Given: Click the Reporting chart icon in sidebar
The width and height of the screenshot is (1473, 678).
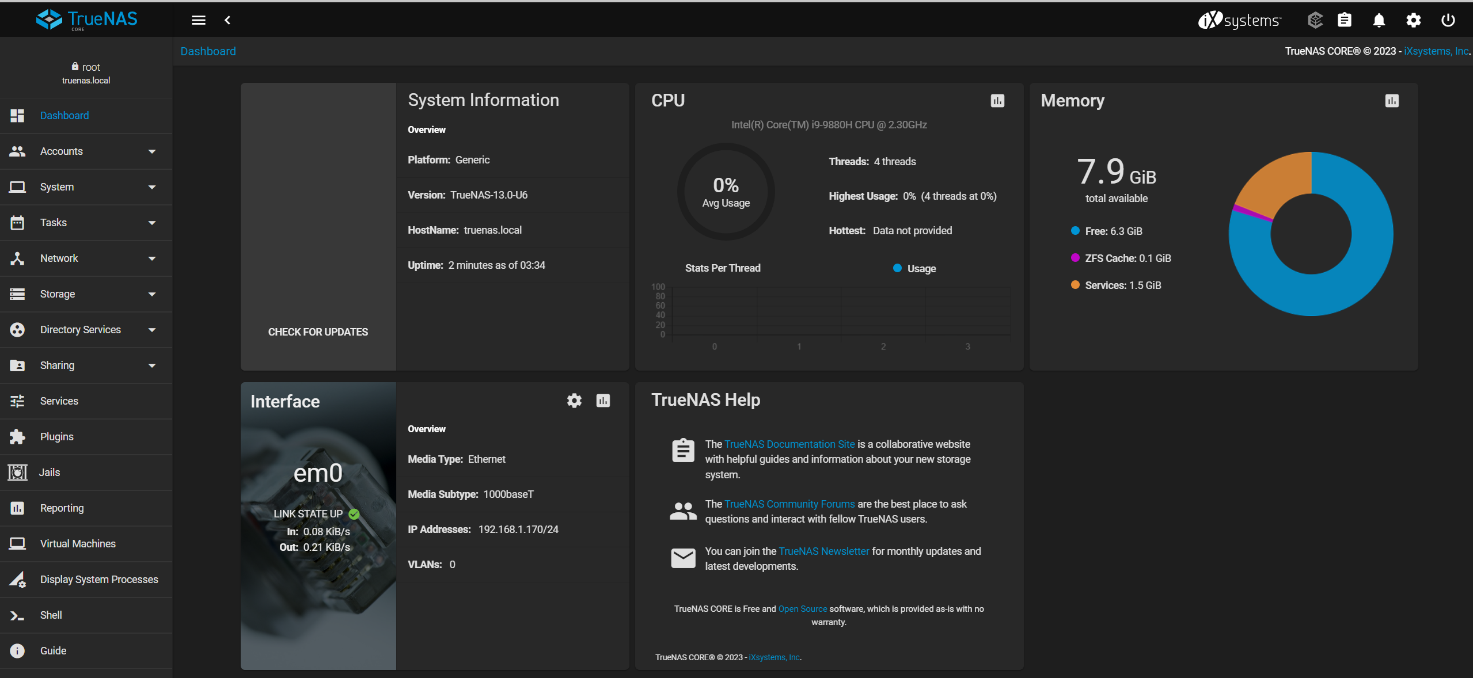Looking at the screenshot, I should [17, 508].
